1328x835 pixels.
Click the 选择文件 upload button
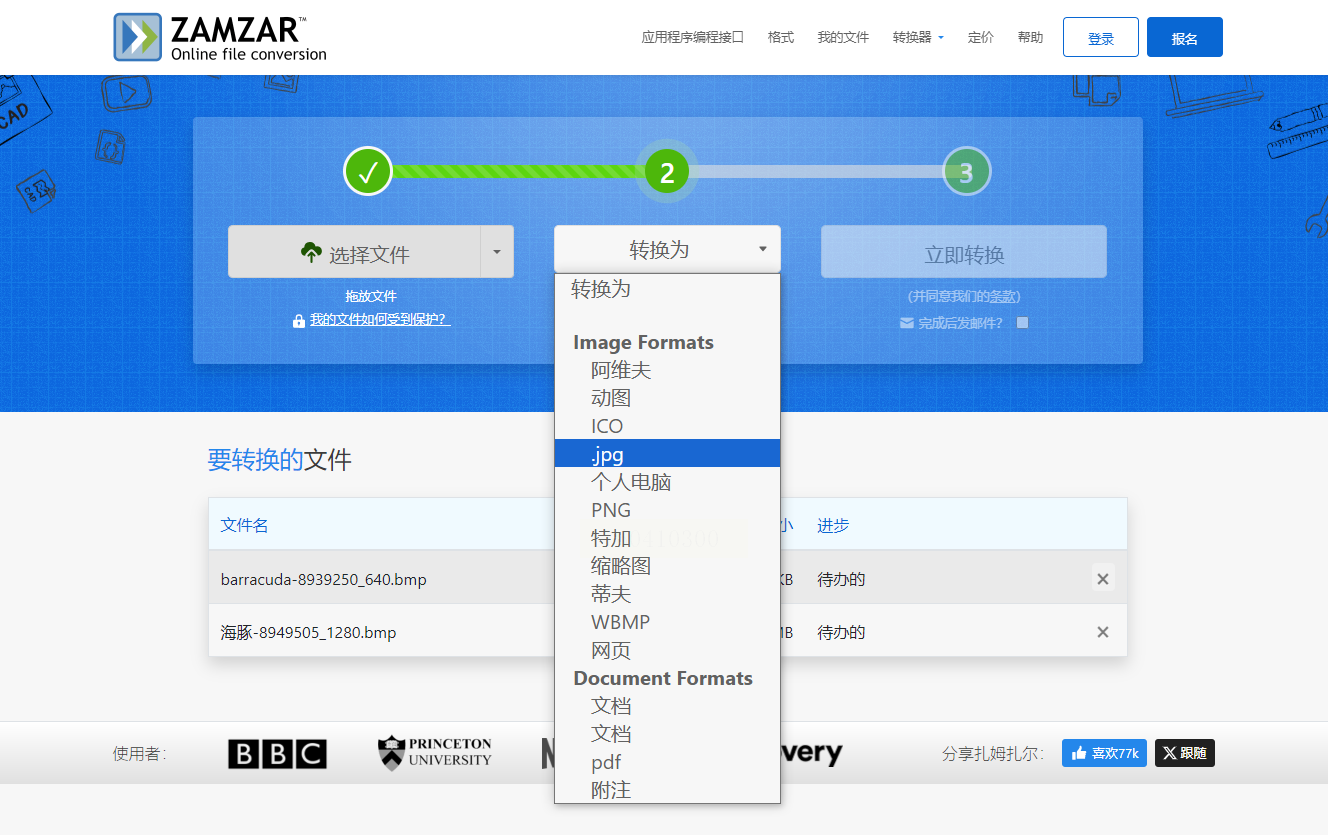click(355, 251)
